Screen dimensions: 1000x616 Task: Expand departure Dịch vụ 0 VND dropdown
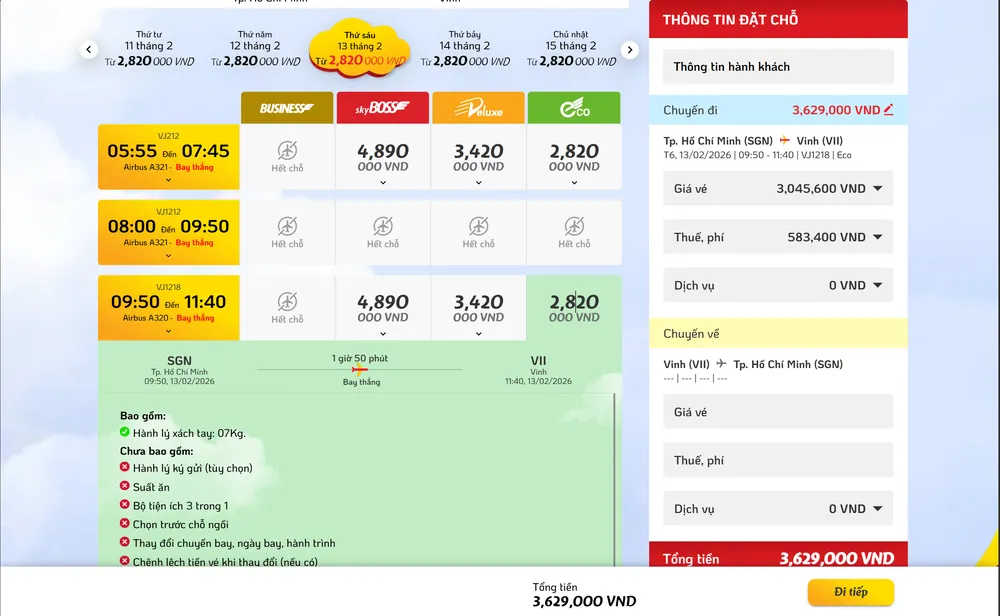(x=778, y=285)
